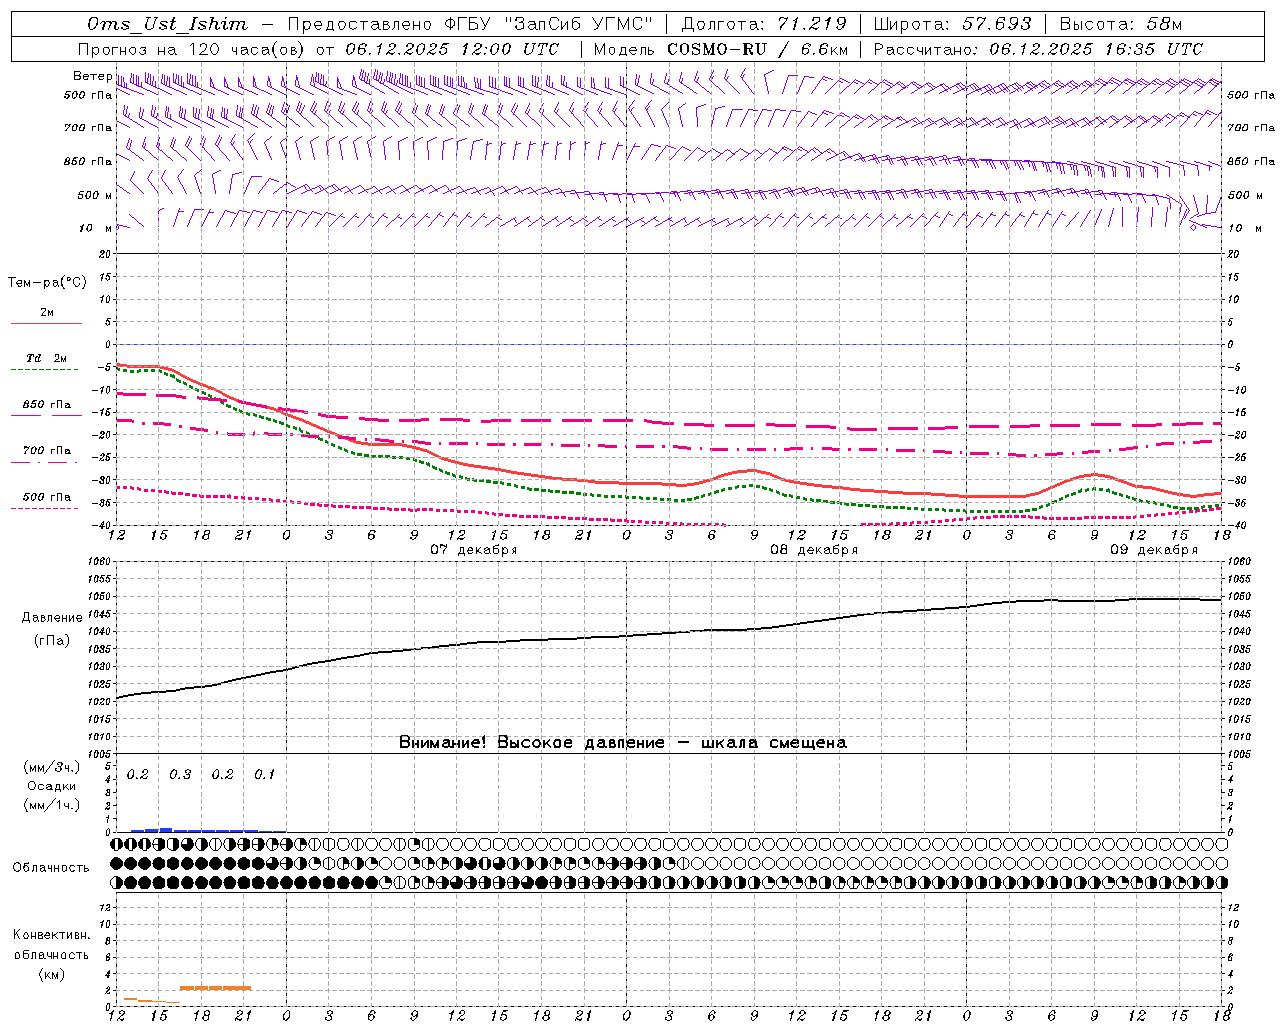Click the 08 декабря date label
This screenshot has width=1280, height=1024.
[x=814, y=550]
